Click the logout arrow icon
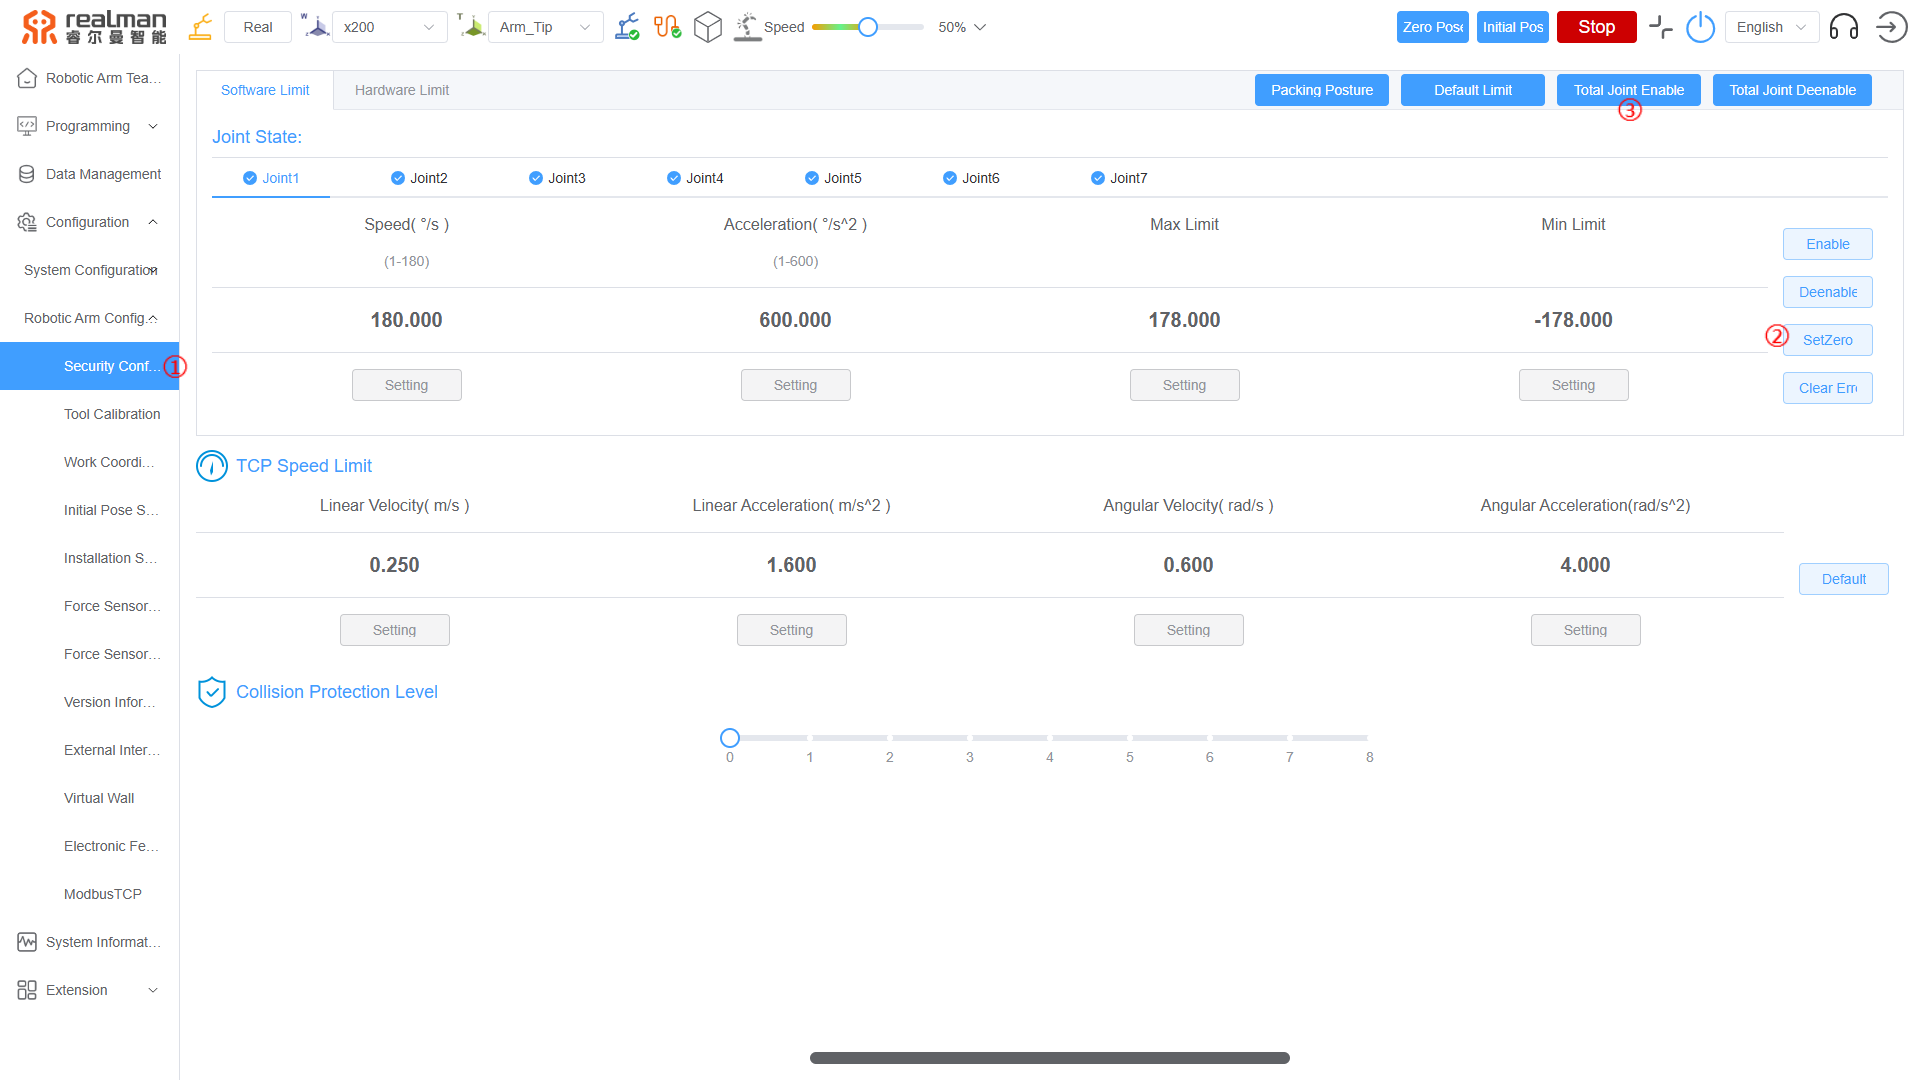The width and height of the screenshot is (1920, 1080). pos(1890,27)
